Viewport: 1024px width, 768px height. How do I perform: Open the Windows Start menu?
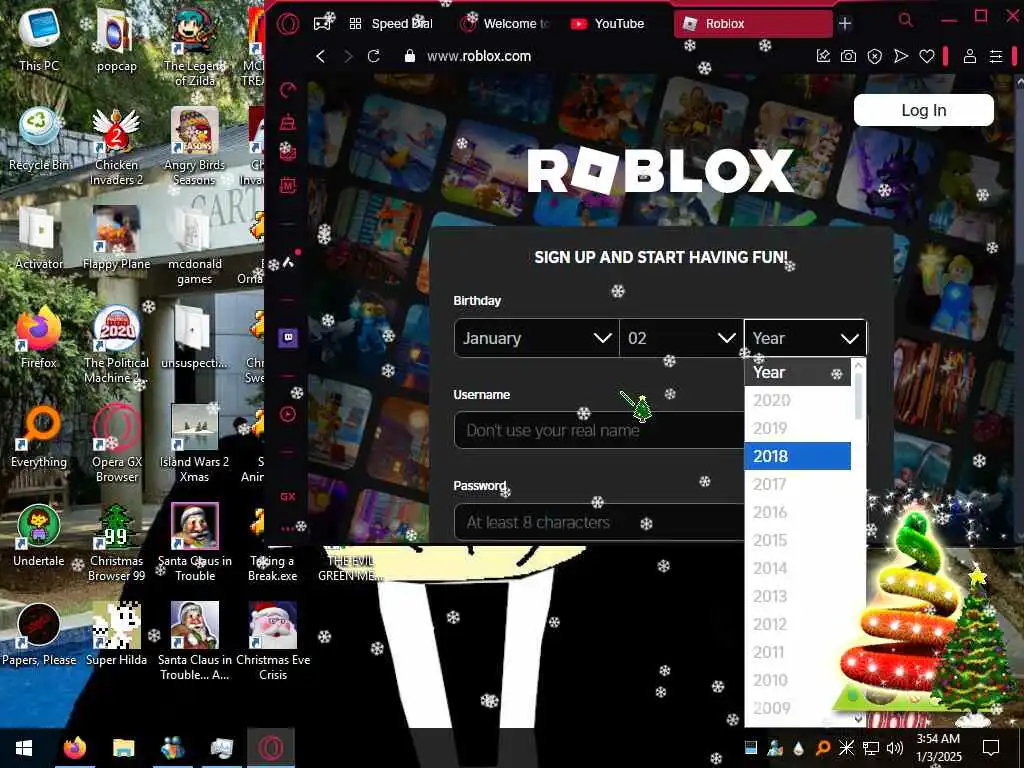(x=24, y=748)
